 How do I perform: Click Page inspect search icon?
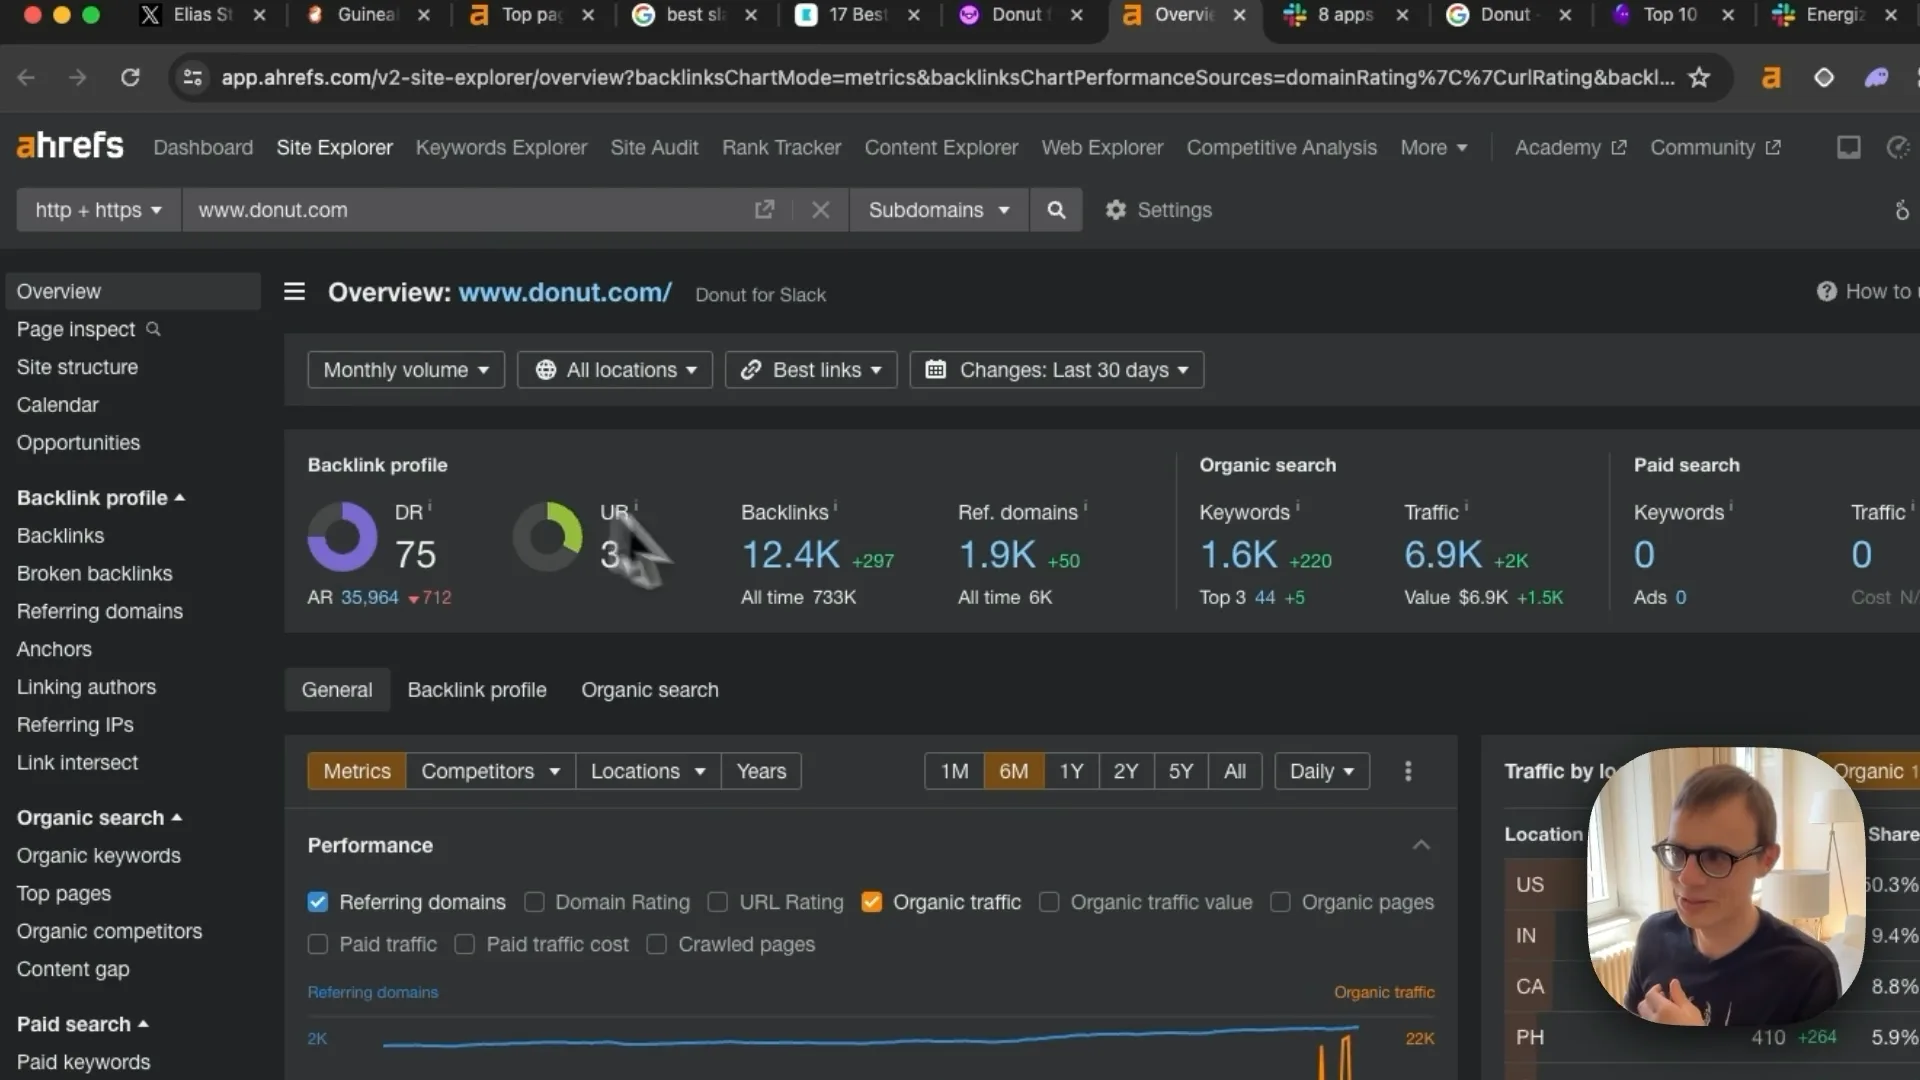(x=153, y=329)
